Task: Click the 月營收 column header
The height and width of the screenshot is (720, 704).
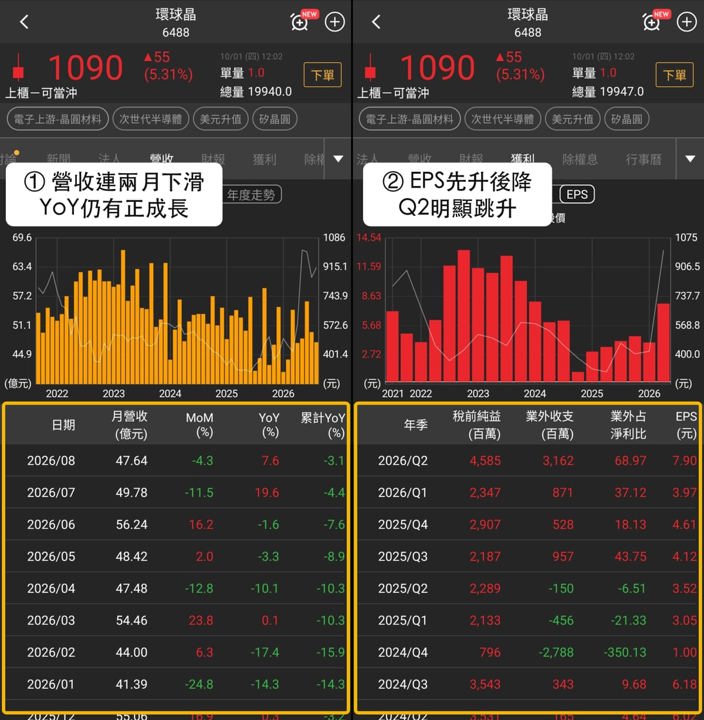Action: 130,424
